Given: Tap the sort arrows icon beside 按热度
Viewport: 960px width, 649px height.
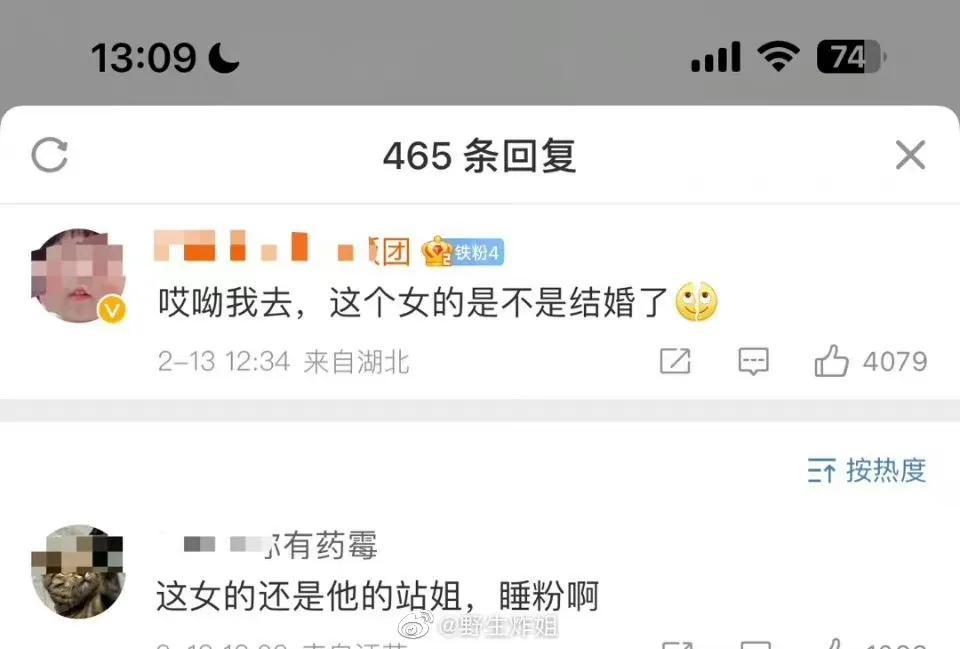Looking at the screenshot, I should (x=822, y=471).
